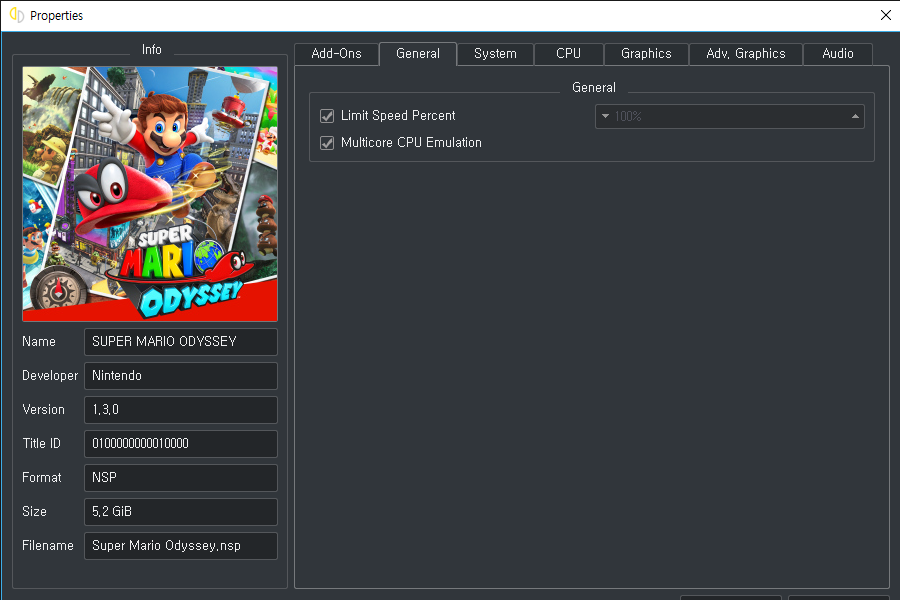Click the 100% speed percent spinbox
Image resolution: width=900 pixels, height=600 pixels.
(730, 117)
